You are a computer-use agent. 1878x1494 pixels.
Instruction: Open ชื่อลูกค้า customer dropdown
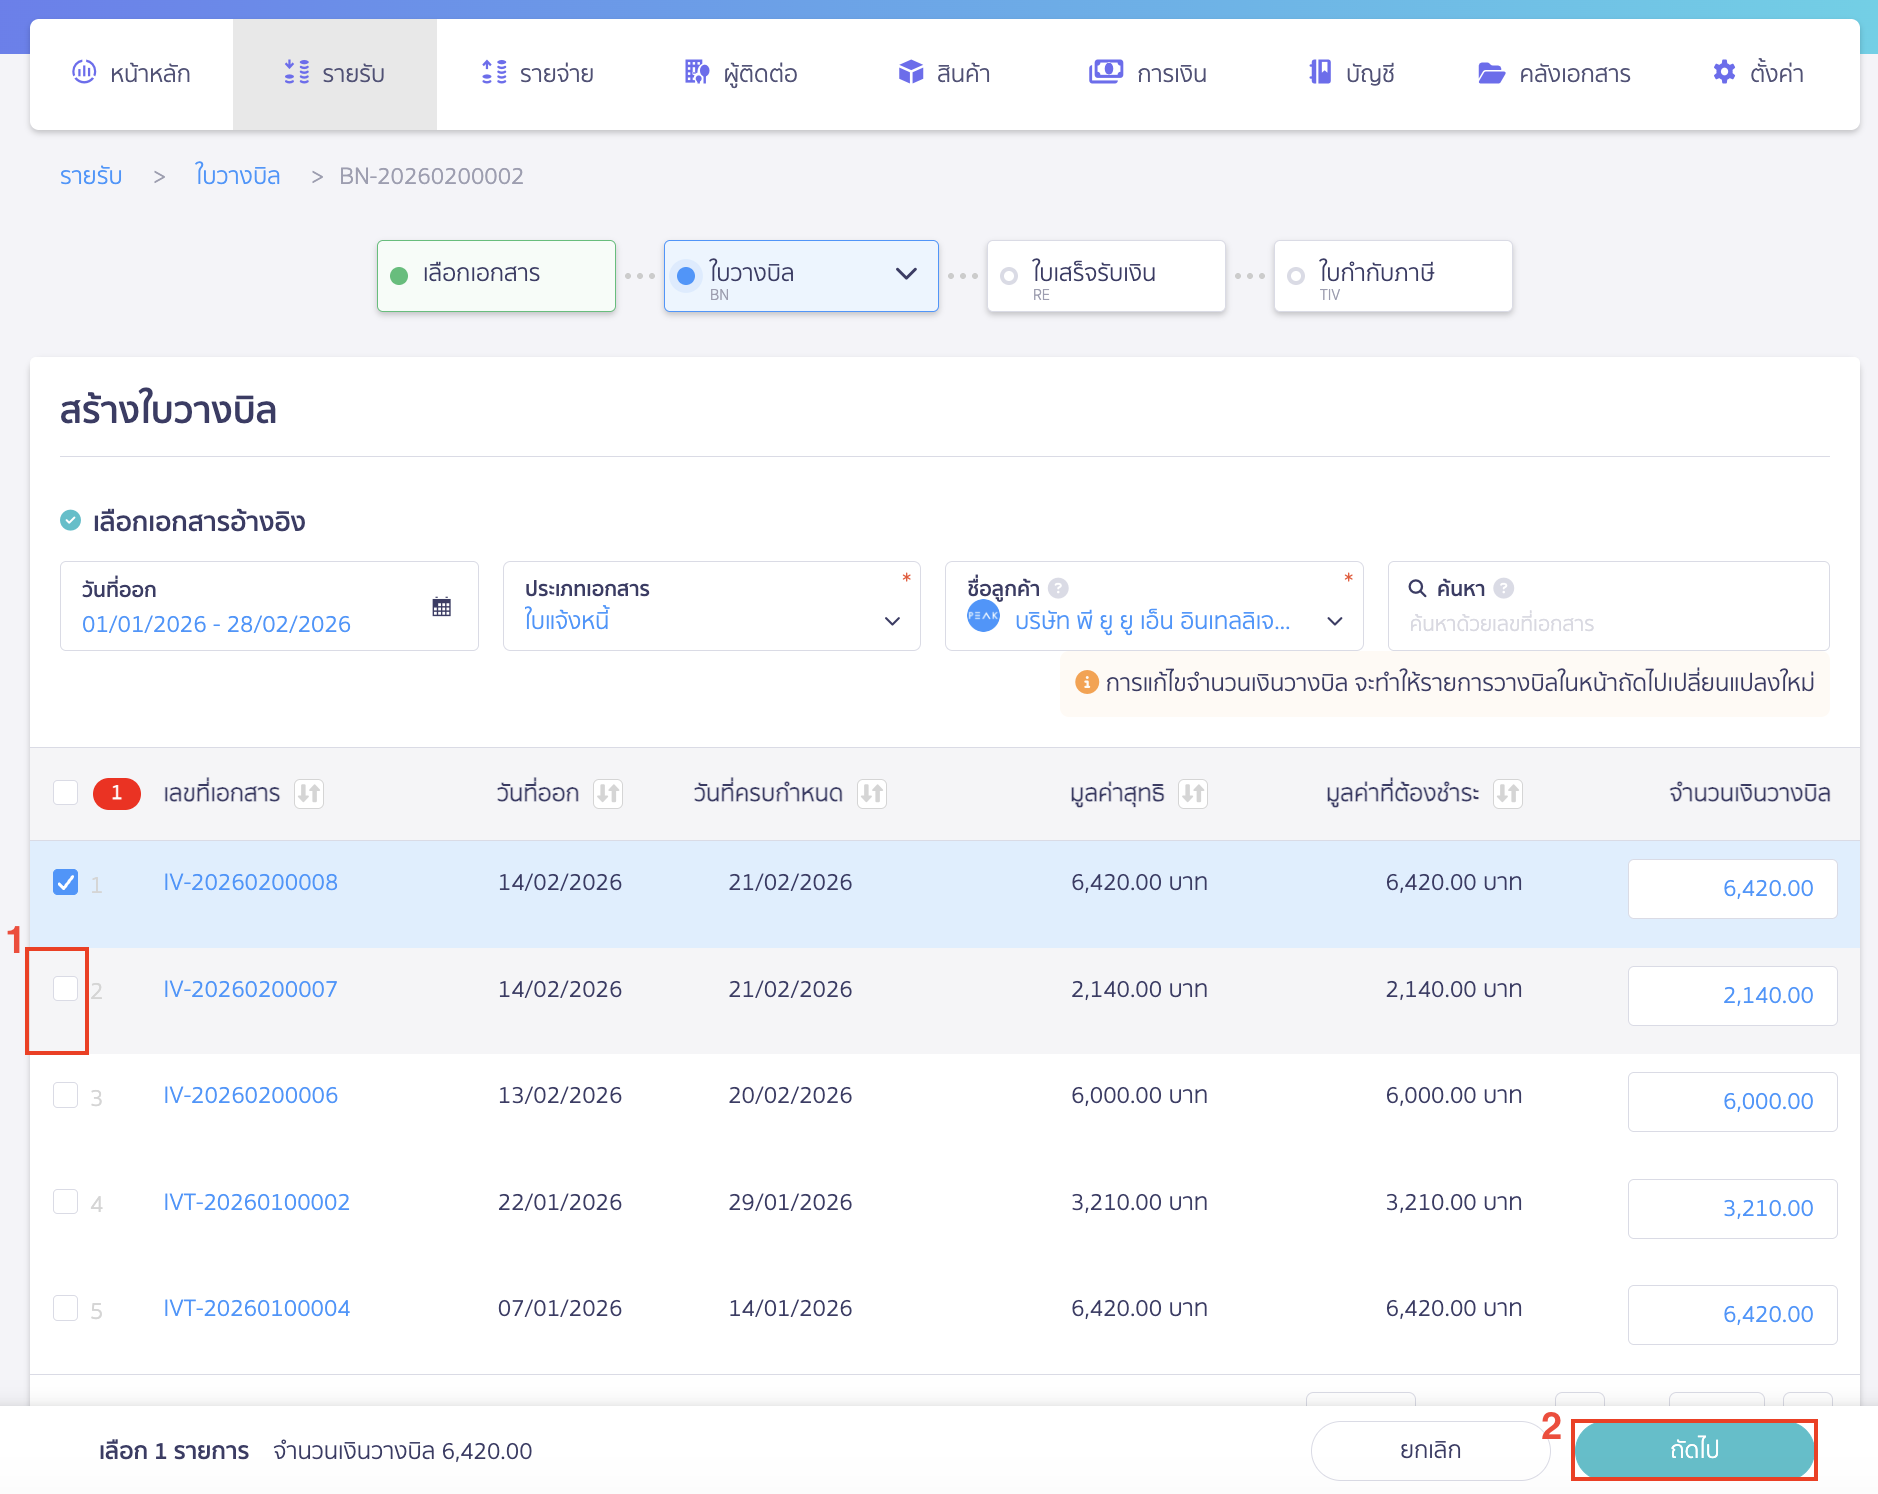[1334, 621]
